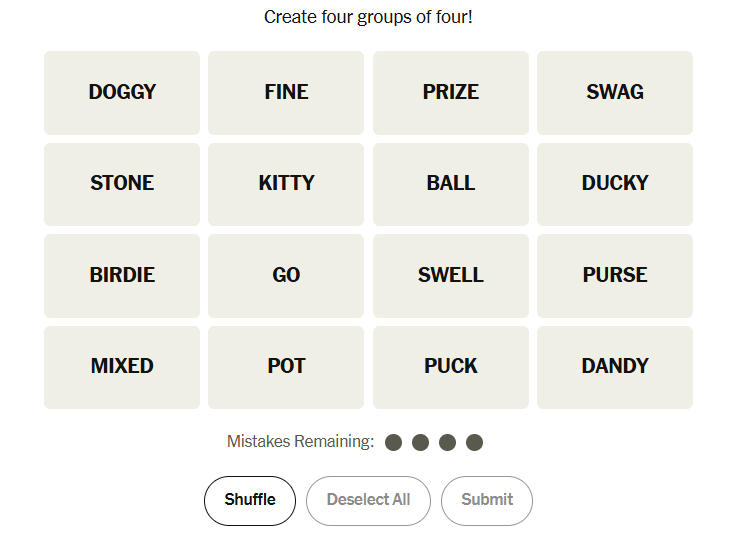This screenshot has width=737, height=545.
Task: Select the PURSE tile
Action: click(615, 275)
